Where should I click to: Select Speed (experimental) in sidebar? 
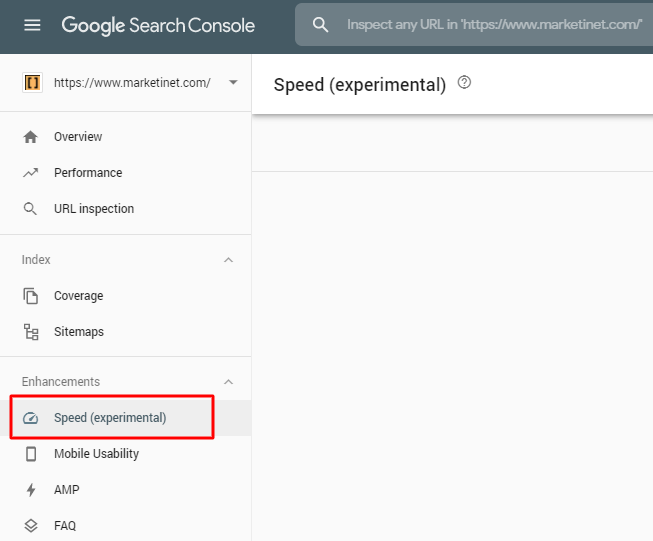pos(110,418)
